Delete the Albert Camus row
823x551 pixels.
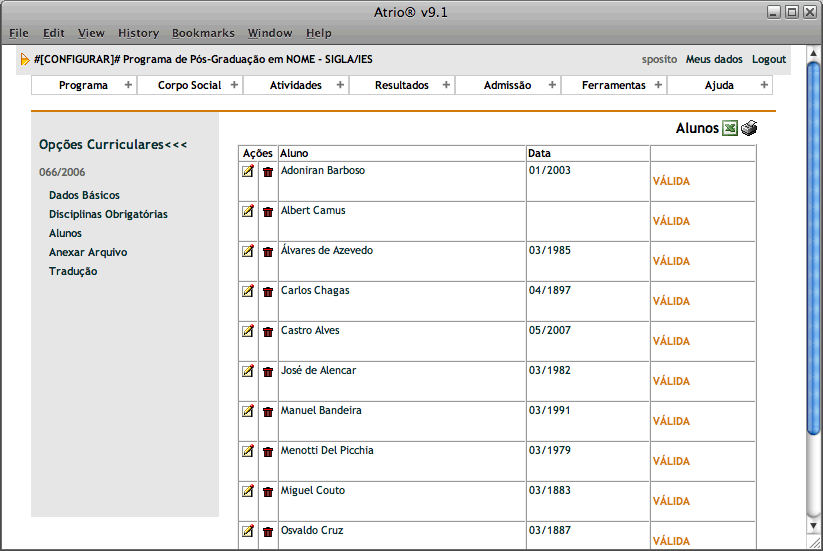pyautogui.click(x=268, y=212)
